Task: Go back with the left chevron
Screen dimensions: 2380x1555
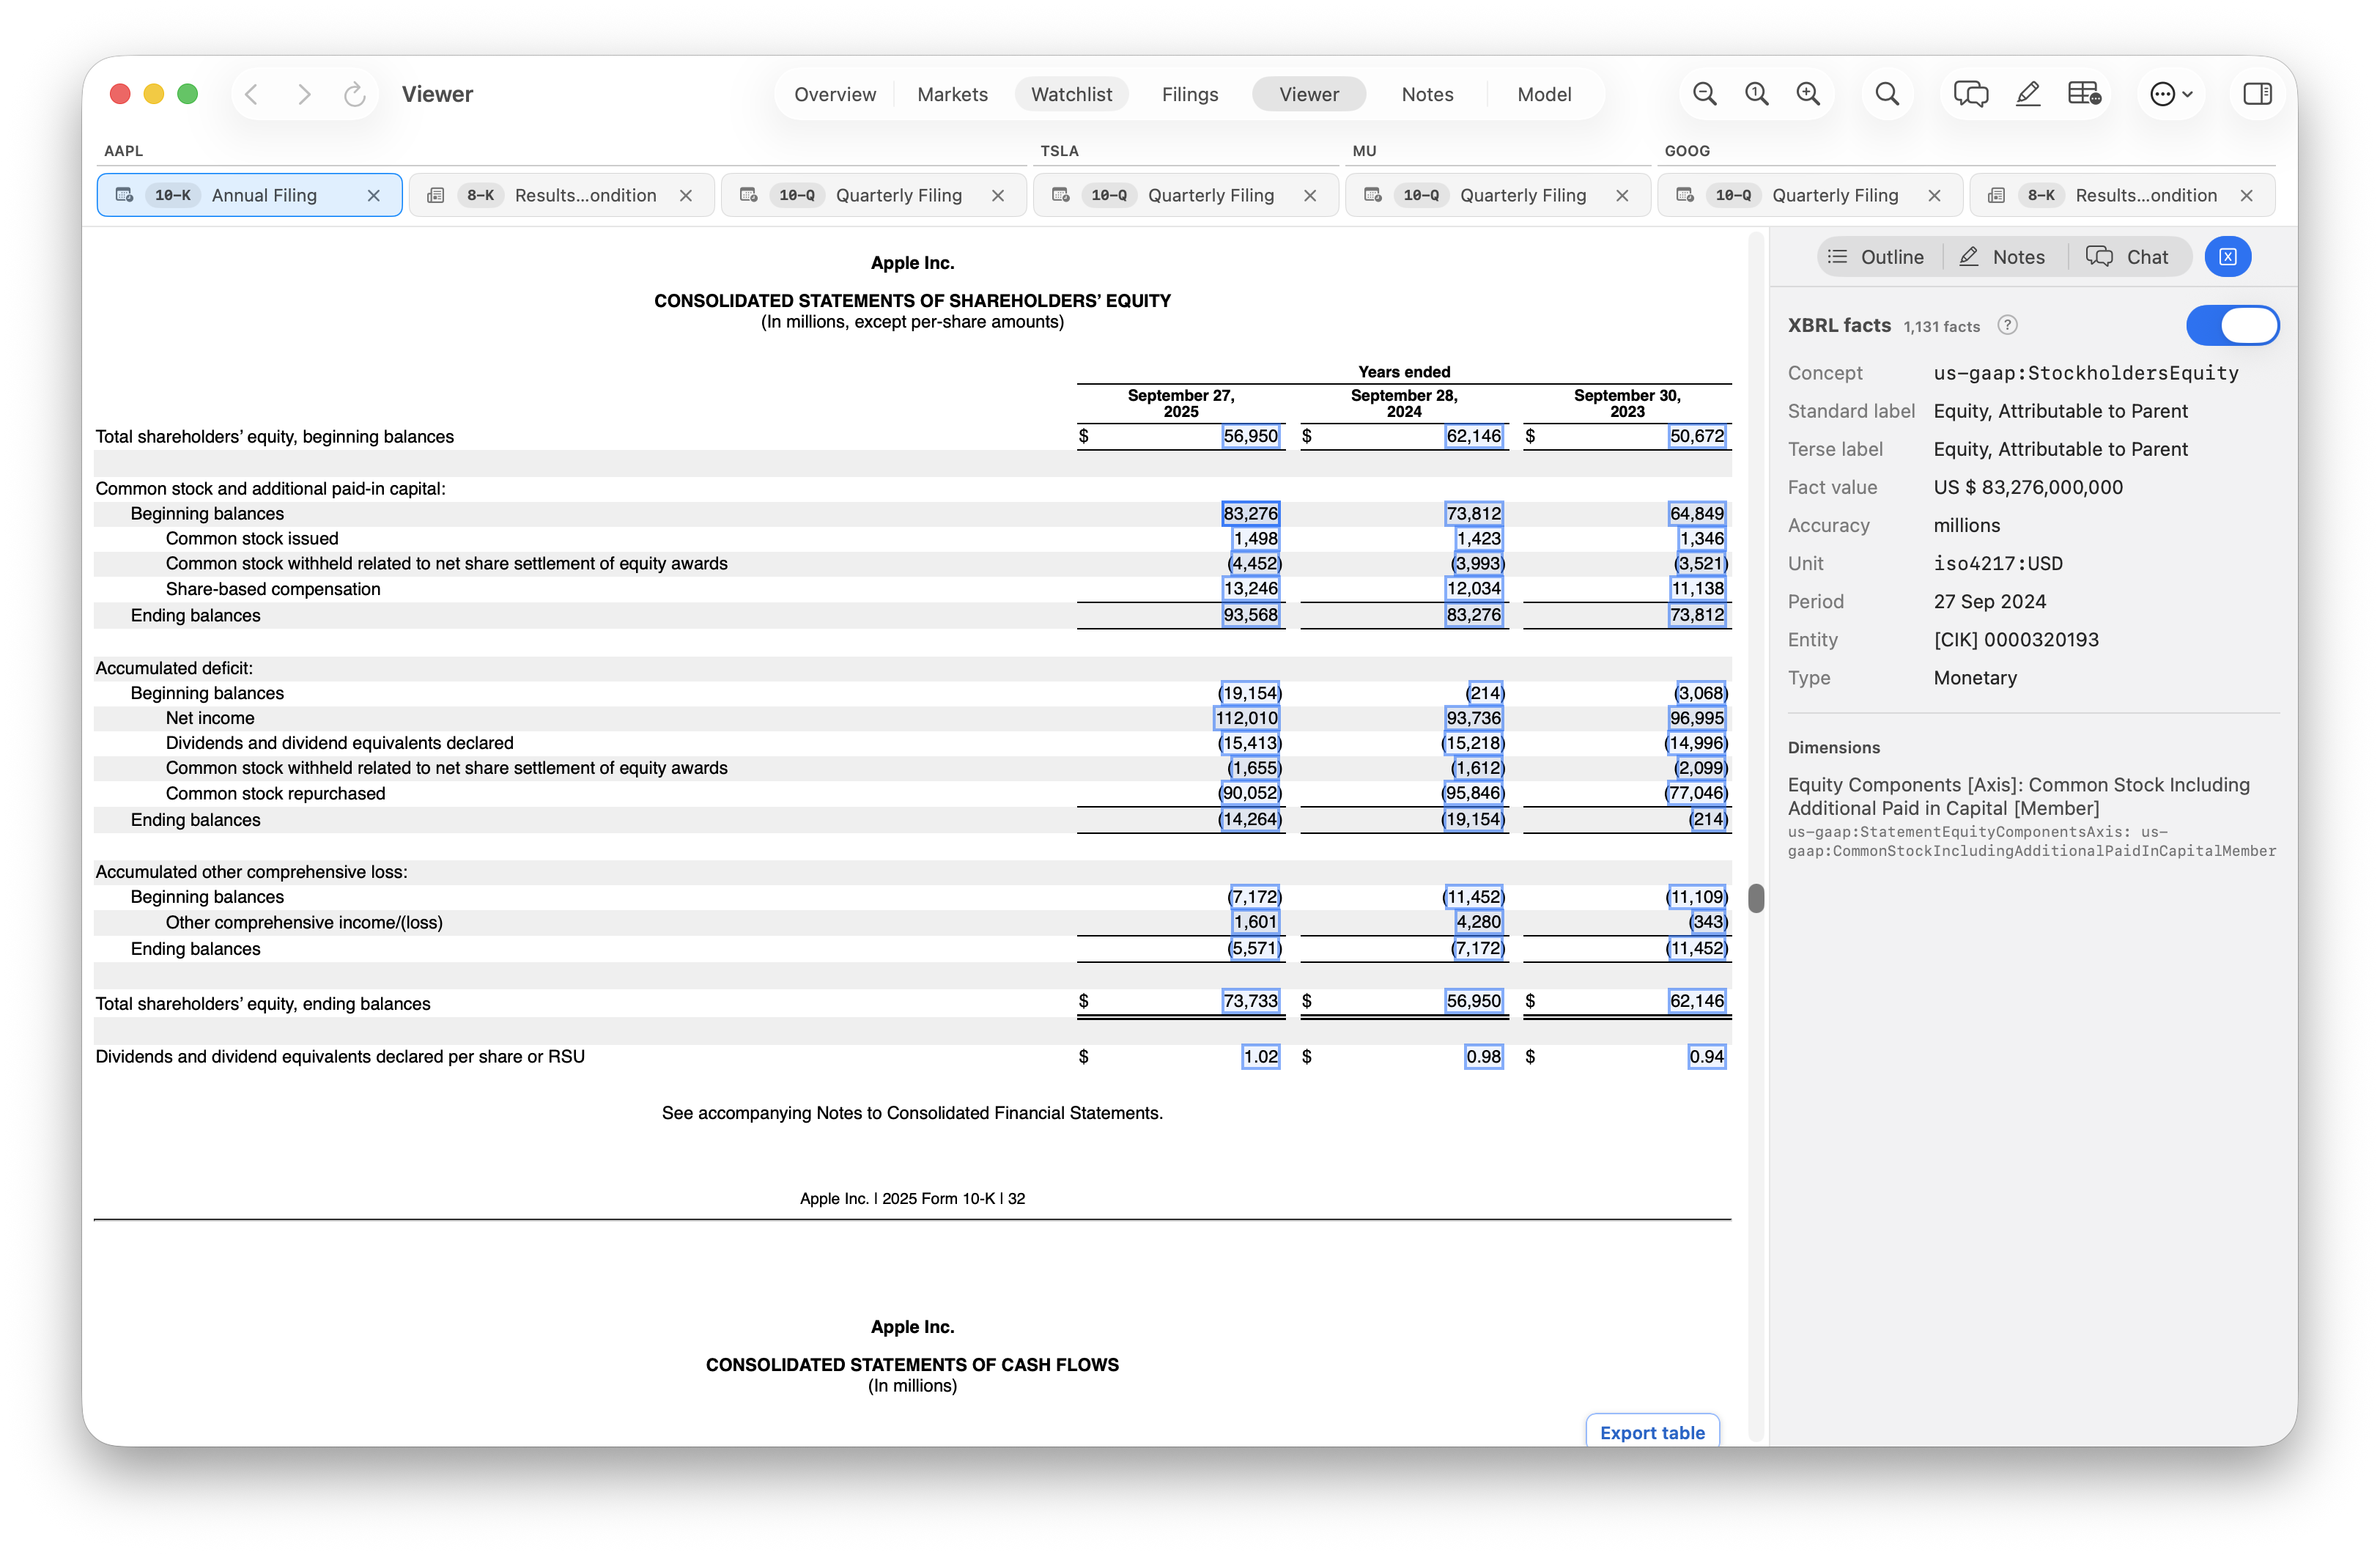Action: click(x=252, y=94)
